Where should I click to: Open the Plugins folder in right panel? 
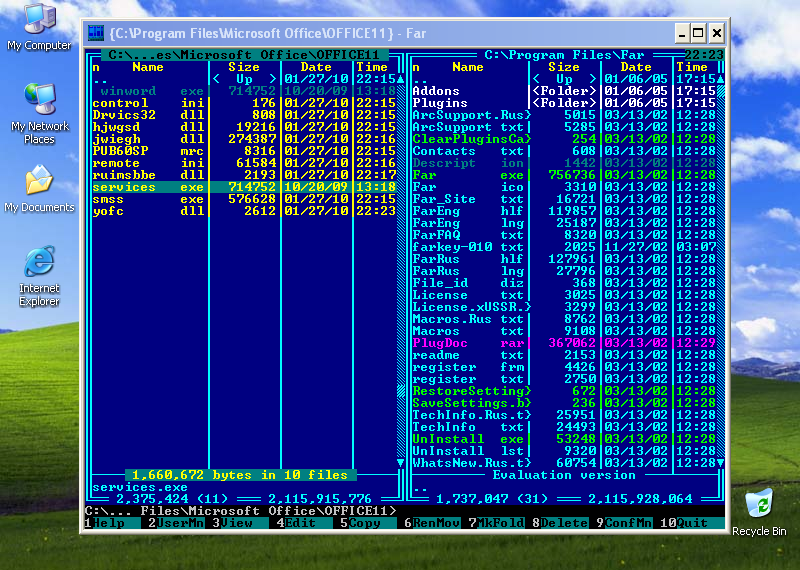[564, 103]
